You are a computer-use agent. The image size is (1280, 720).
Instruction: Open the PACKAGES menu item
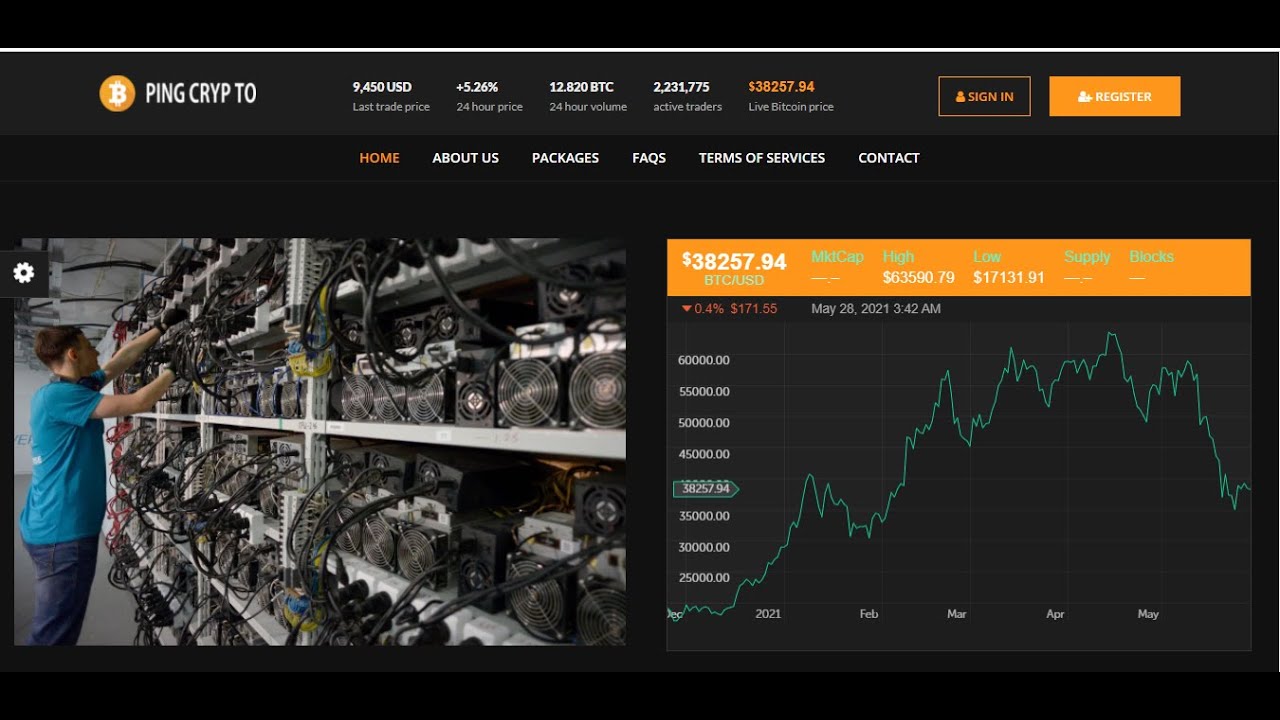565,158
